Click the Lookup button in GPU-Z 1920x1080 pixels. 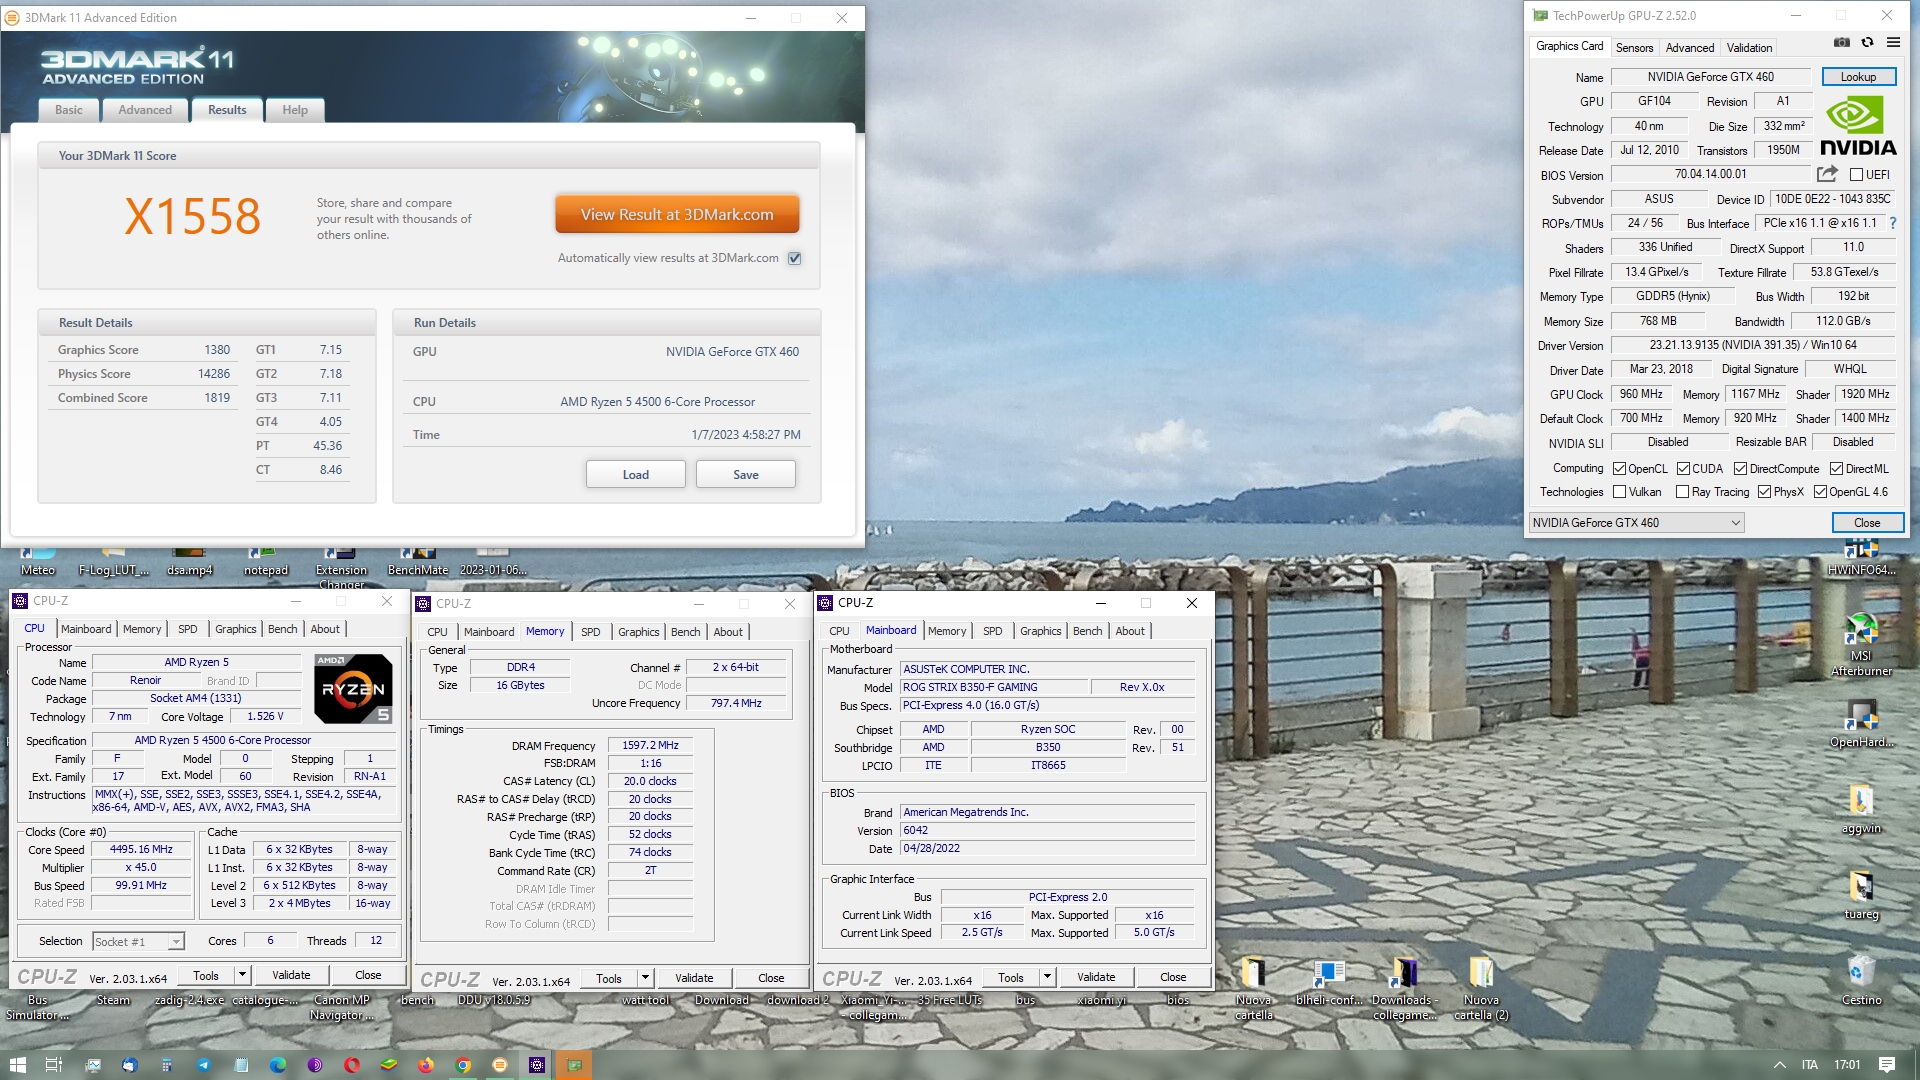tap(1858, 77)
